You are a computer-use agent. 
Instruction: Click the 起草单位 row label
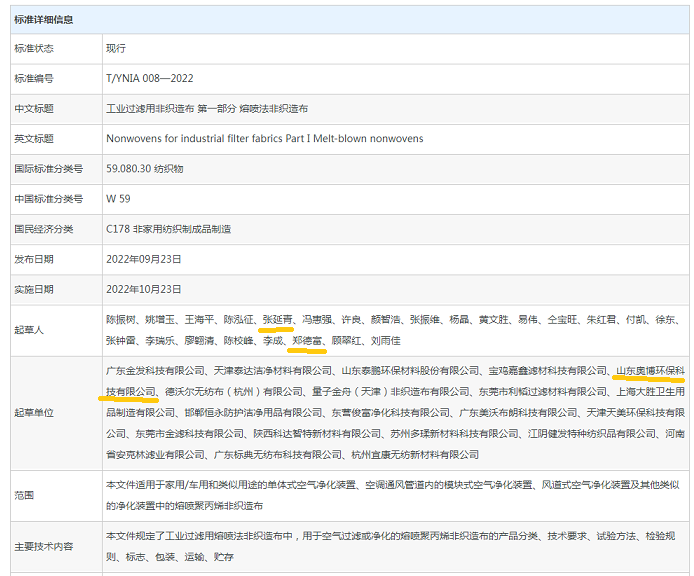33,412
